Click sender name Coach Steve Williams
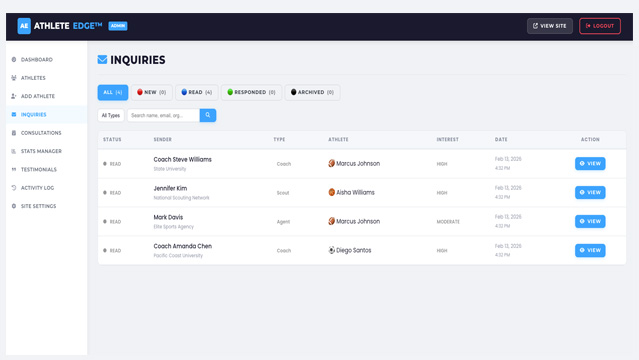 coord(183,159)
